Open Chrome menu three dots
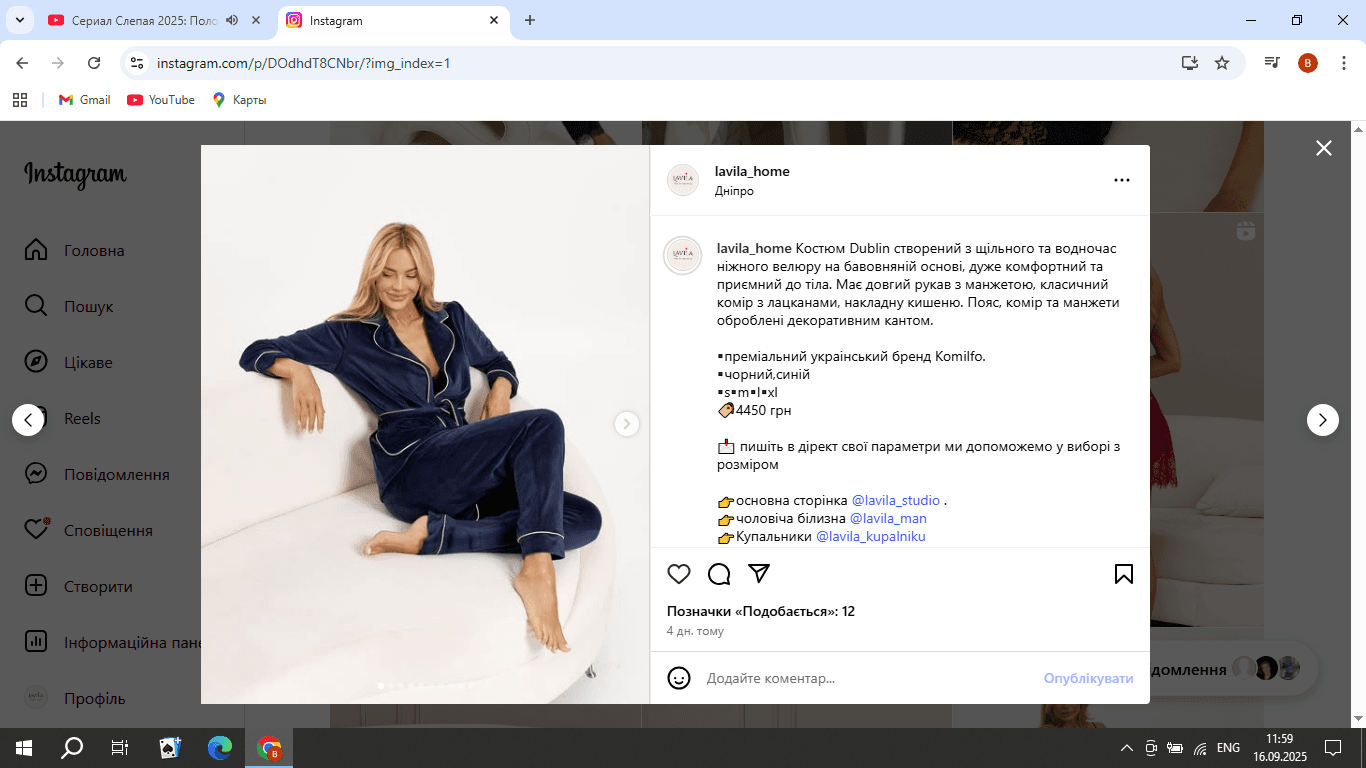 [x=1343, y=63]
